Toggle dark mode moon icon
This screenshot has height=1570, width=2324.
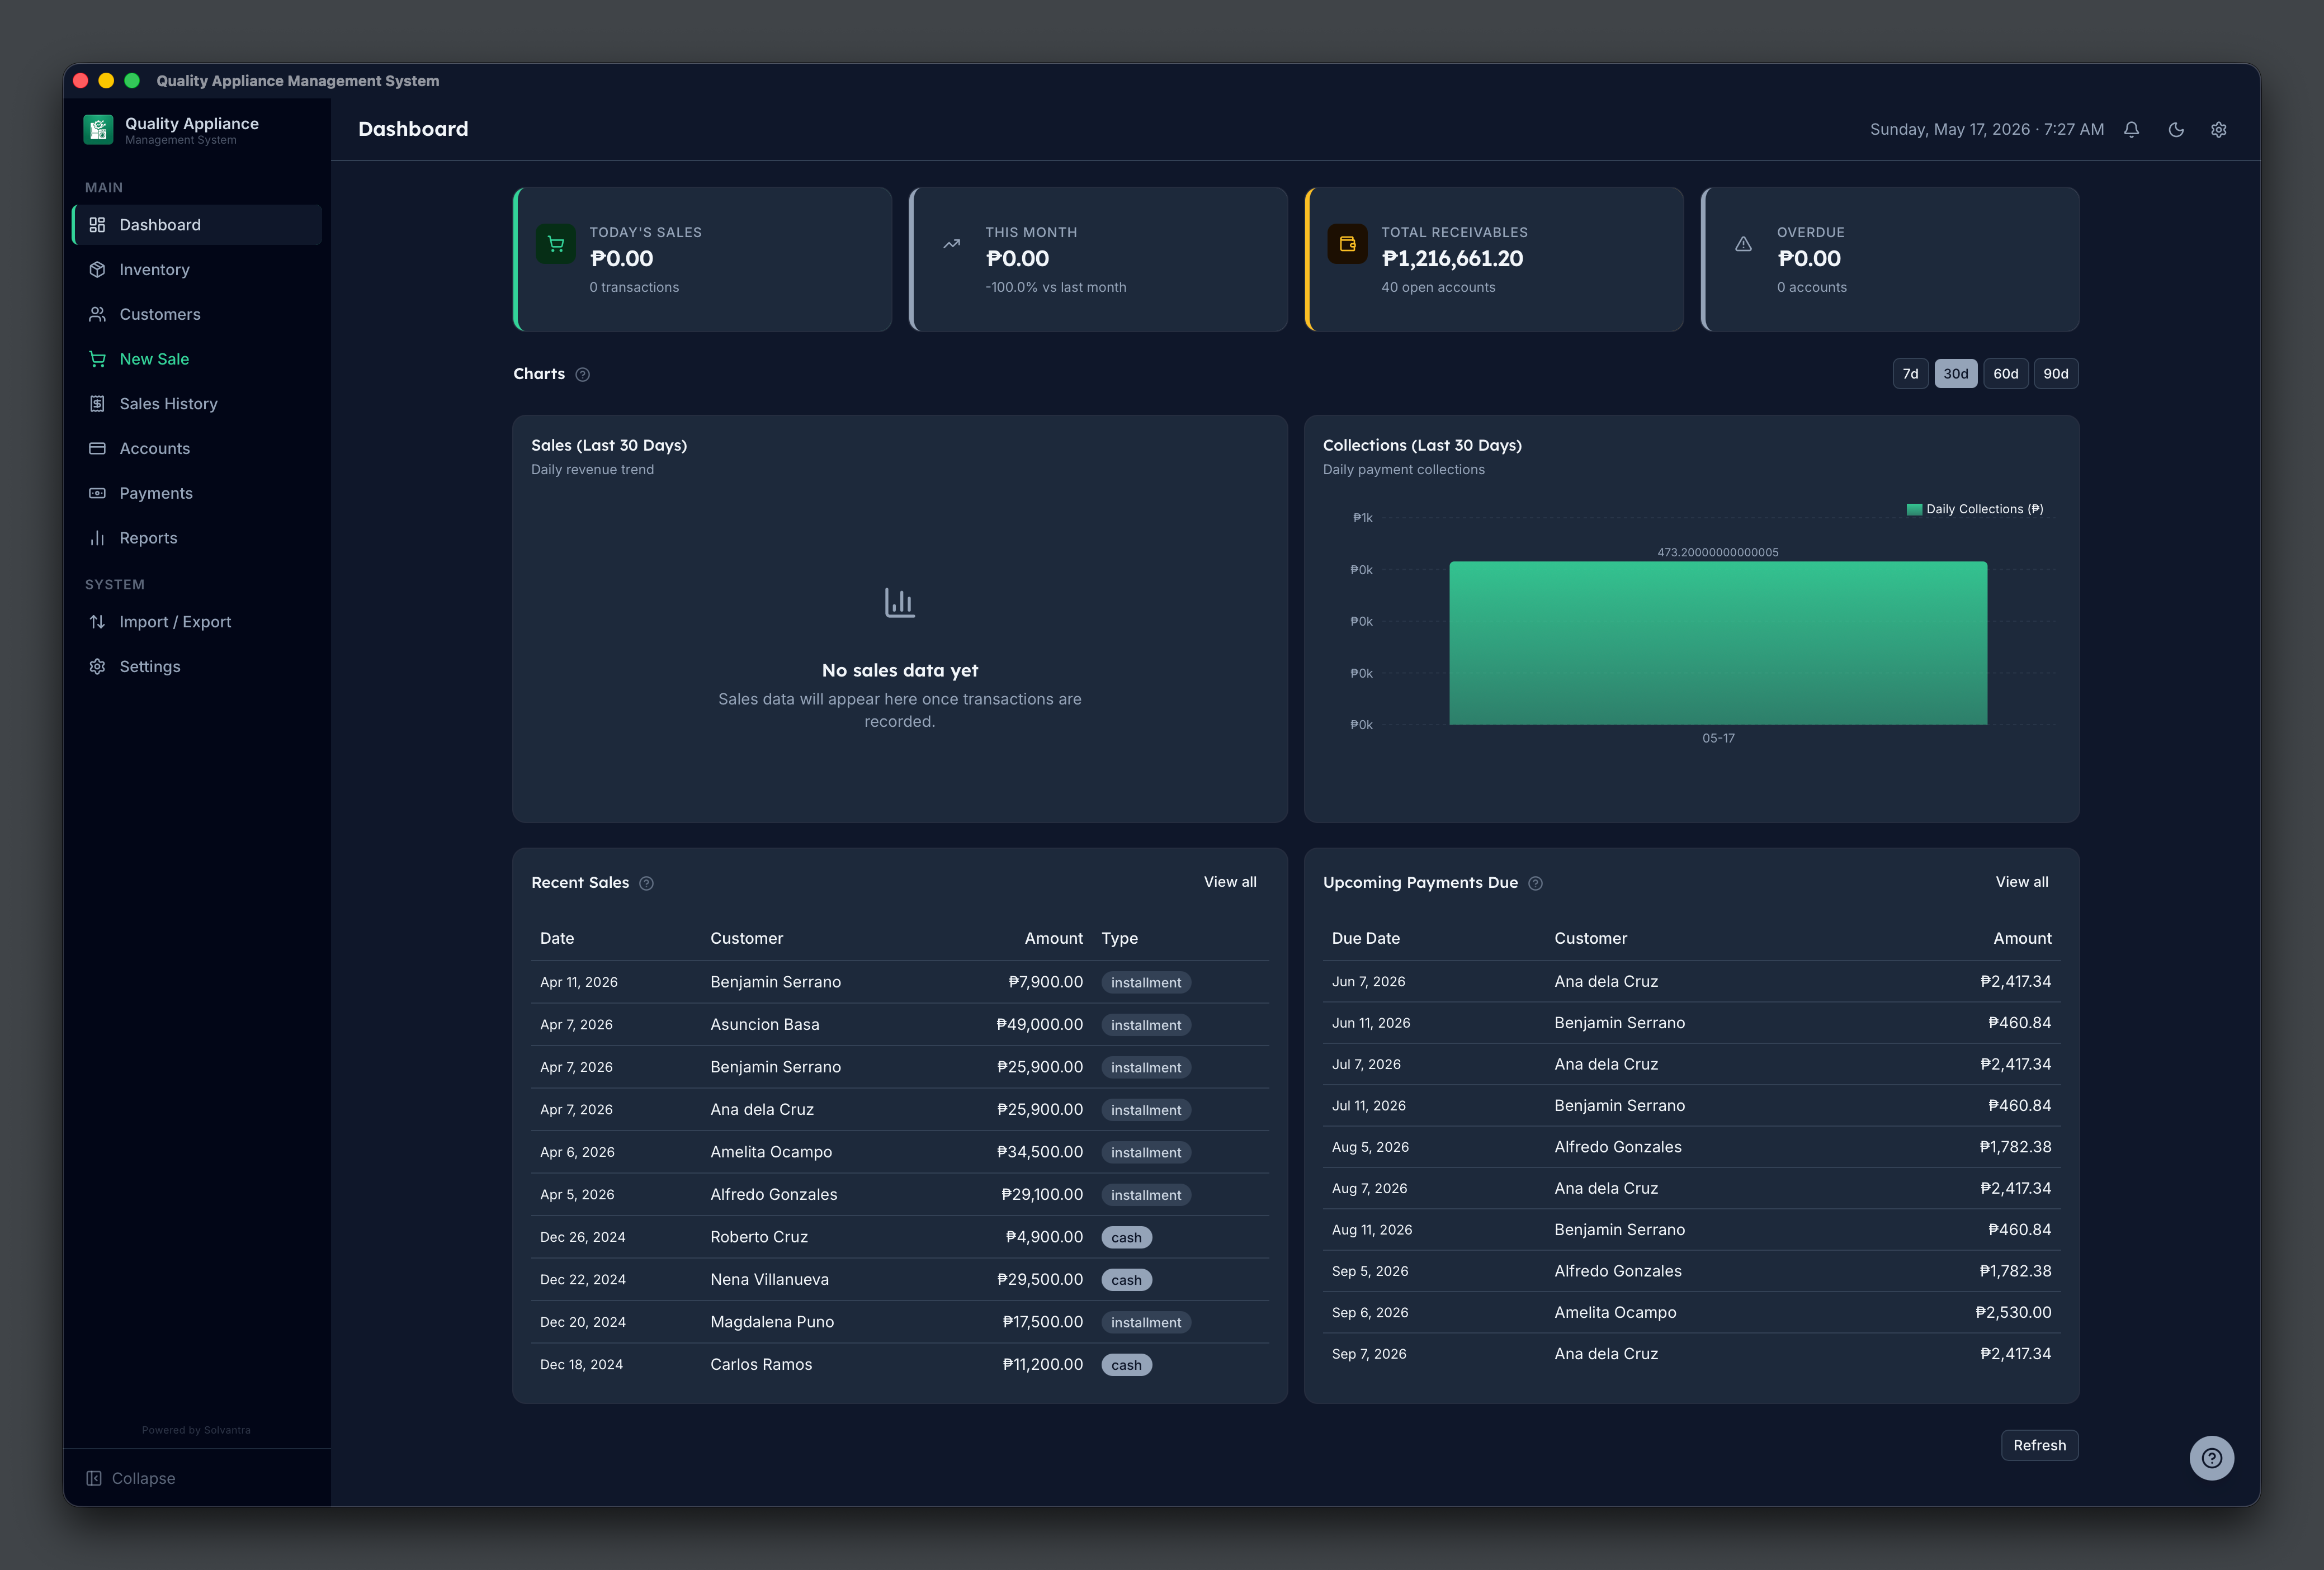tap(2175, 130)
